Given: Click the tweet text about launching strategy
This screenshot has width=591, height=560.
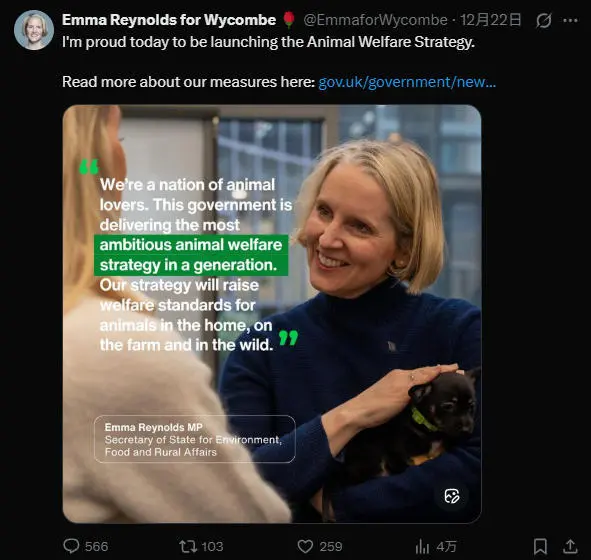Looking at the screenshot, I should (x=268, y=42).
